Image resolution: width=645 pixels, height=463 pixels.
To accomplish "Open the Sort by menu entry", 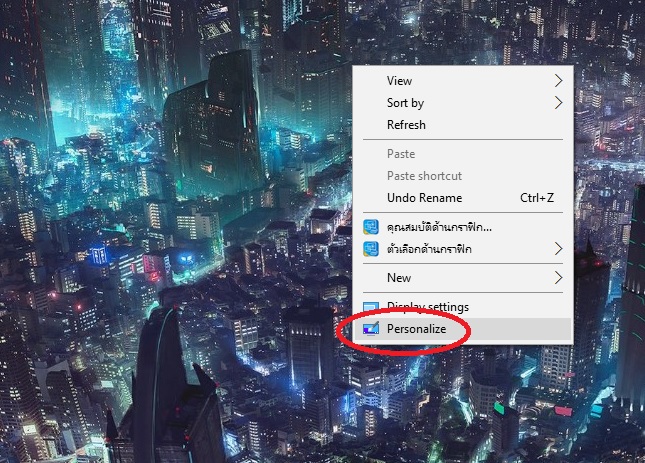I will (463, 102).
